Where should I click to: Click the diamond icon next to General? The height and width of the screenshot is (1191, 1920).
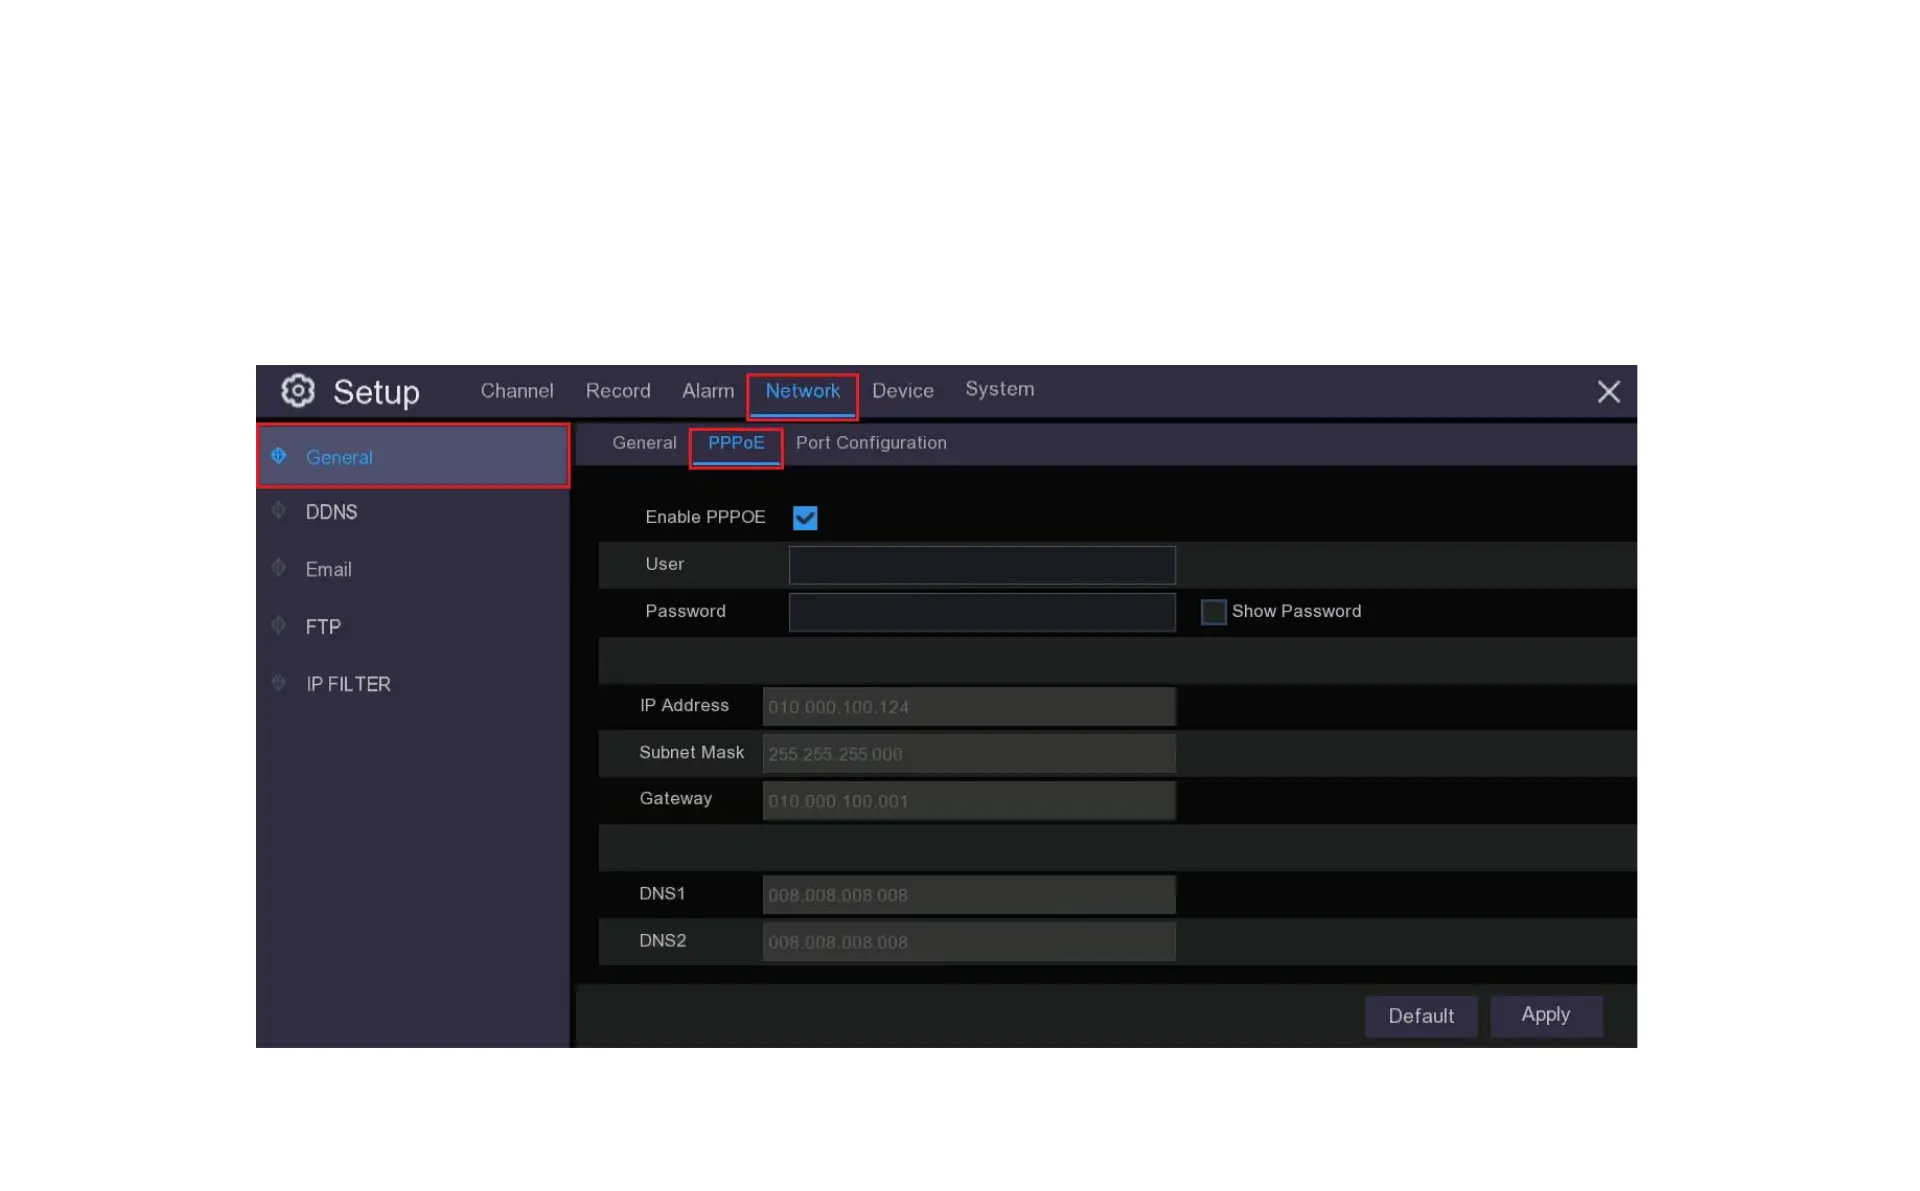(x=279, y=456)
